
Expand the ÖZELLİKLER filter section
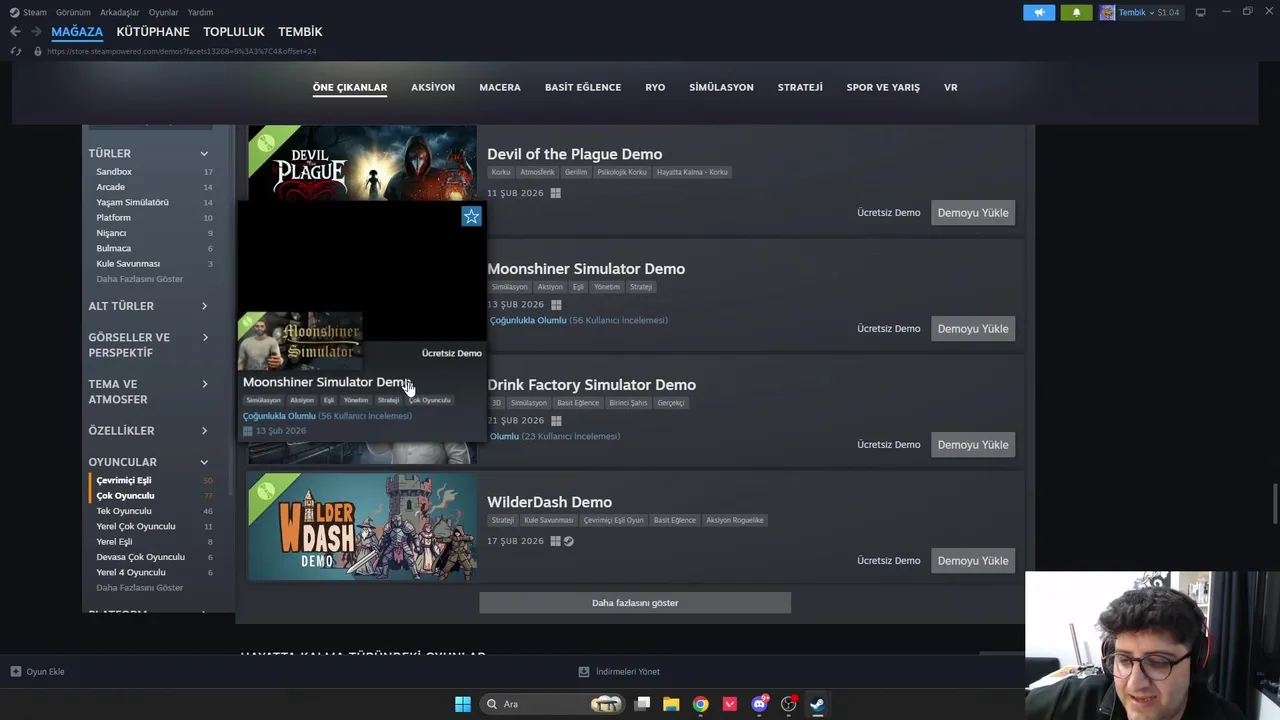tap(204, 431)
